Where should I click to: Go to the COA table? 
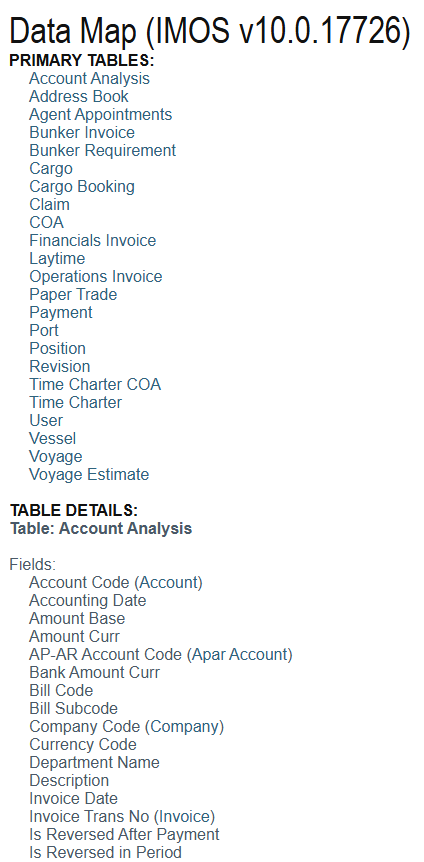[47, 223]
